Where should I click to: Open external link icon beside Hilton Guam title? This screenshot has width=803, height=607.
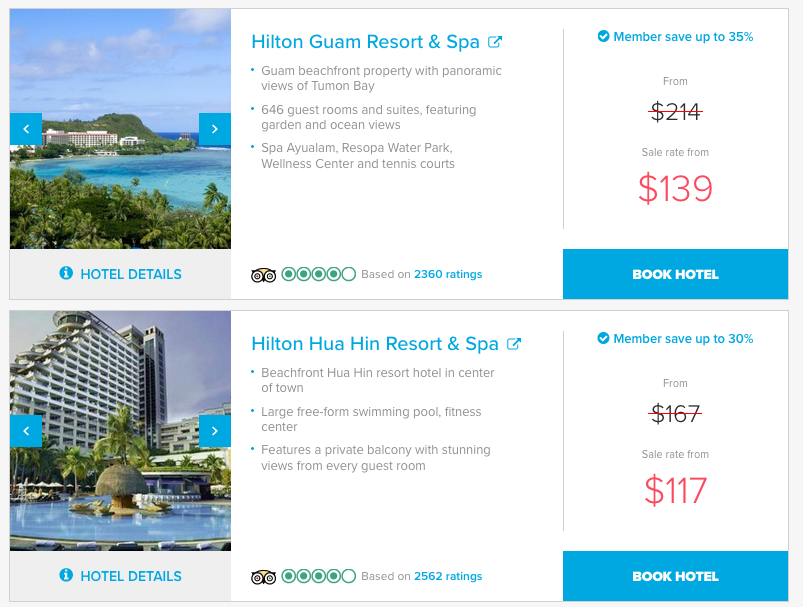[x=495, y=41]
